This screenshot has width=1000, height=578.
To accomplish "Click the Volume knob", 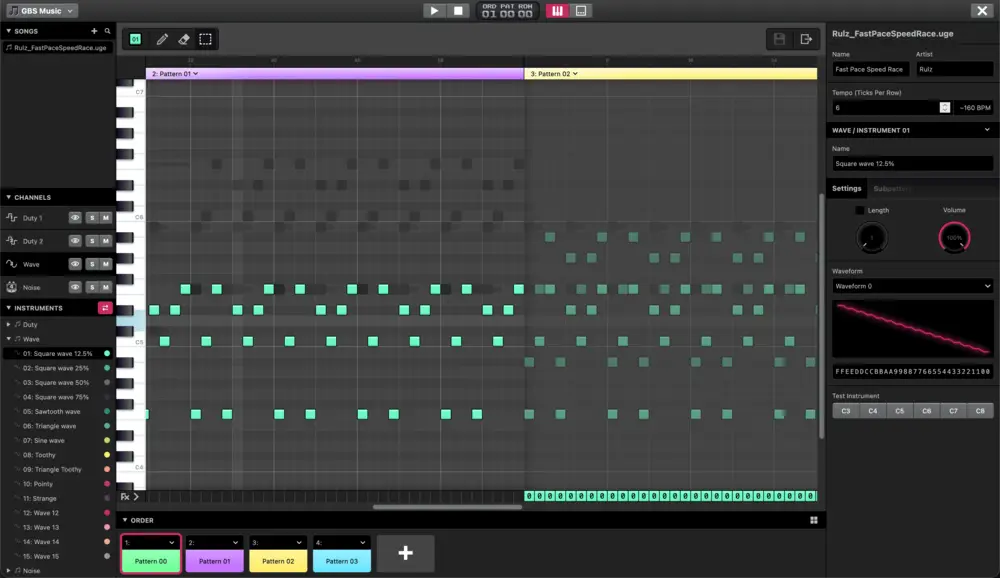I will pos(954,237).
